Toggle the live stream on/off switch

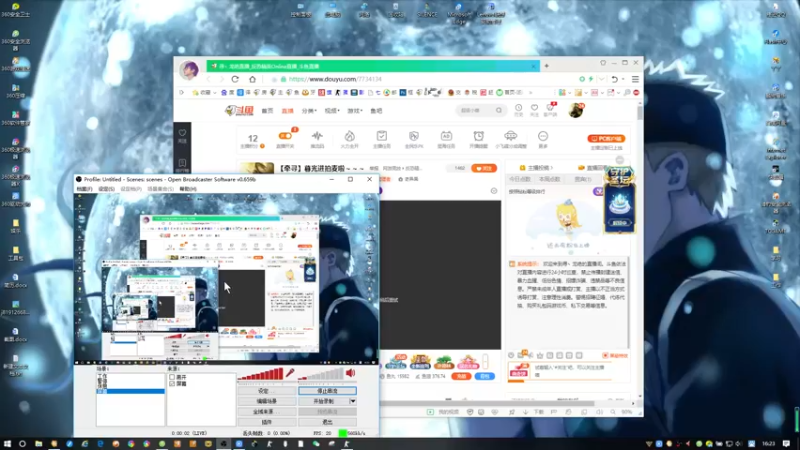coord(285,136)
